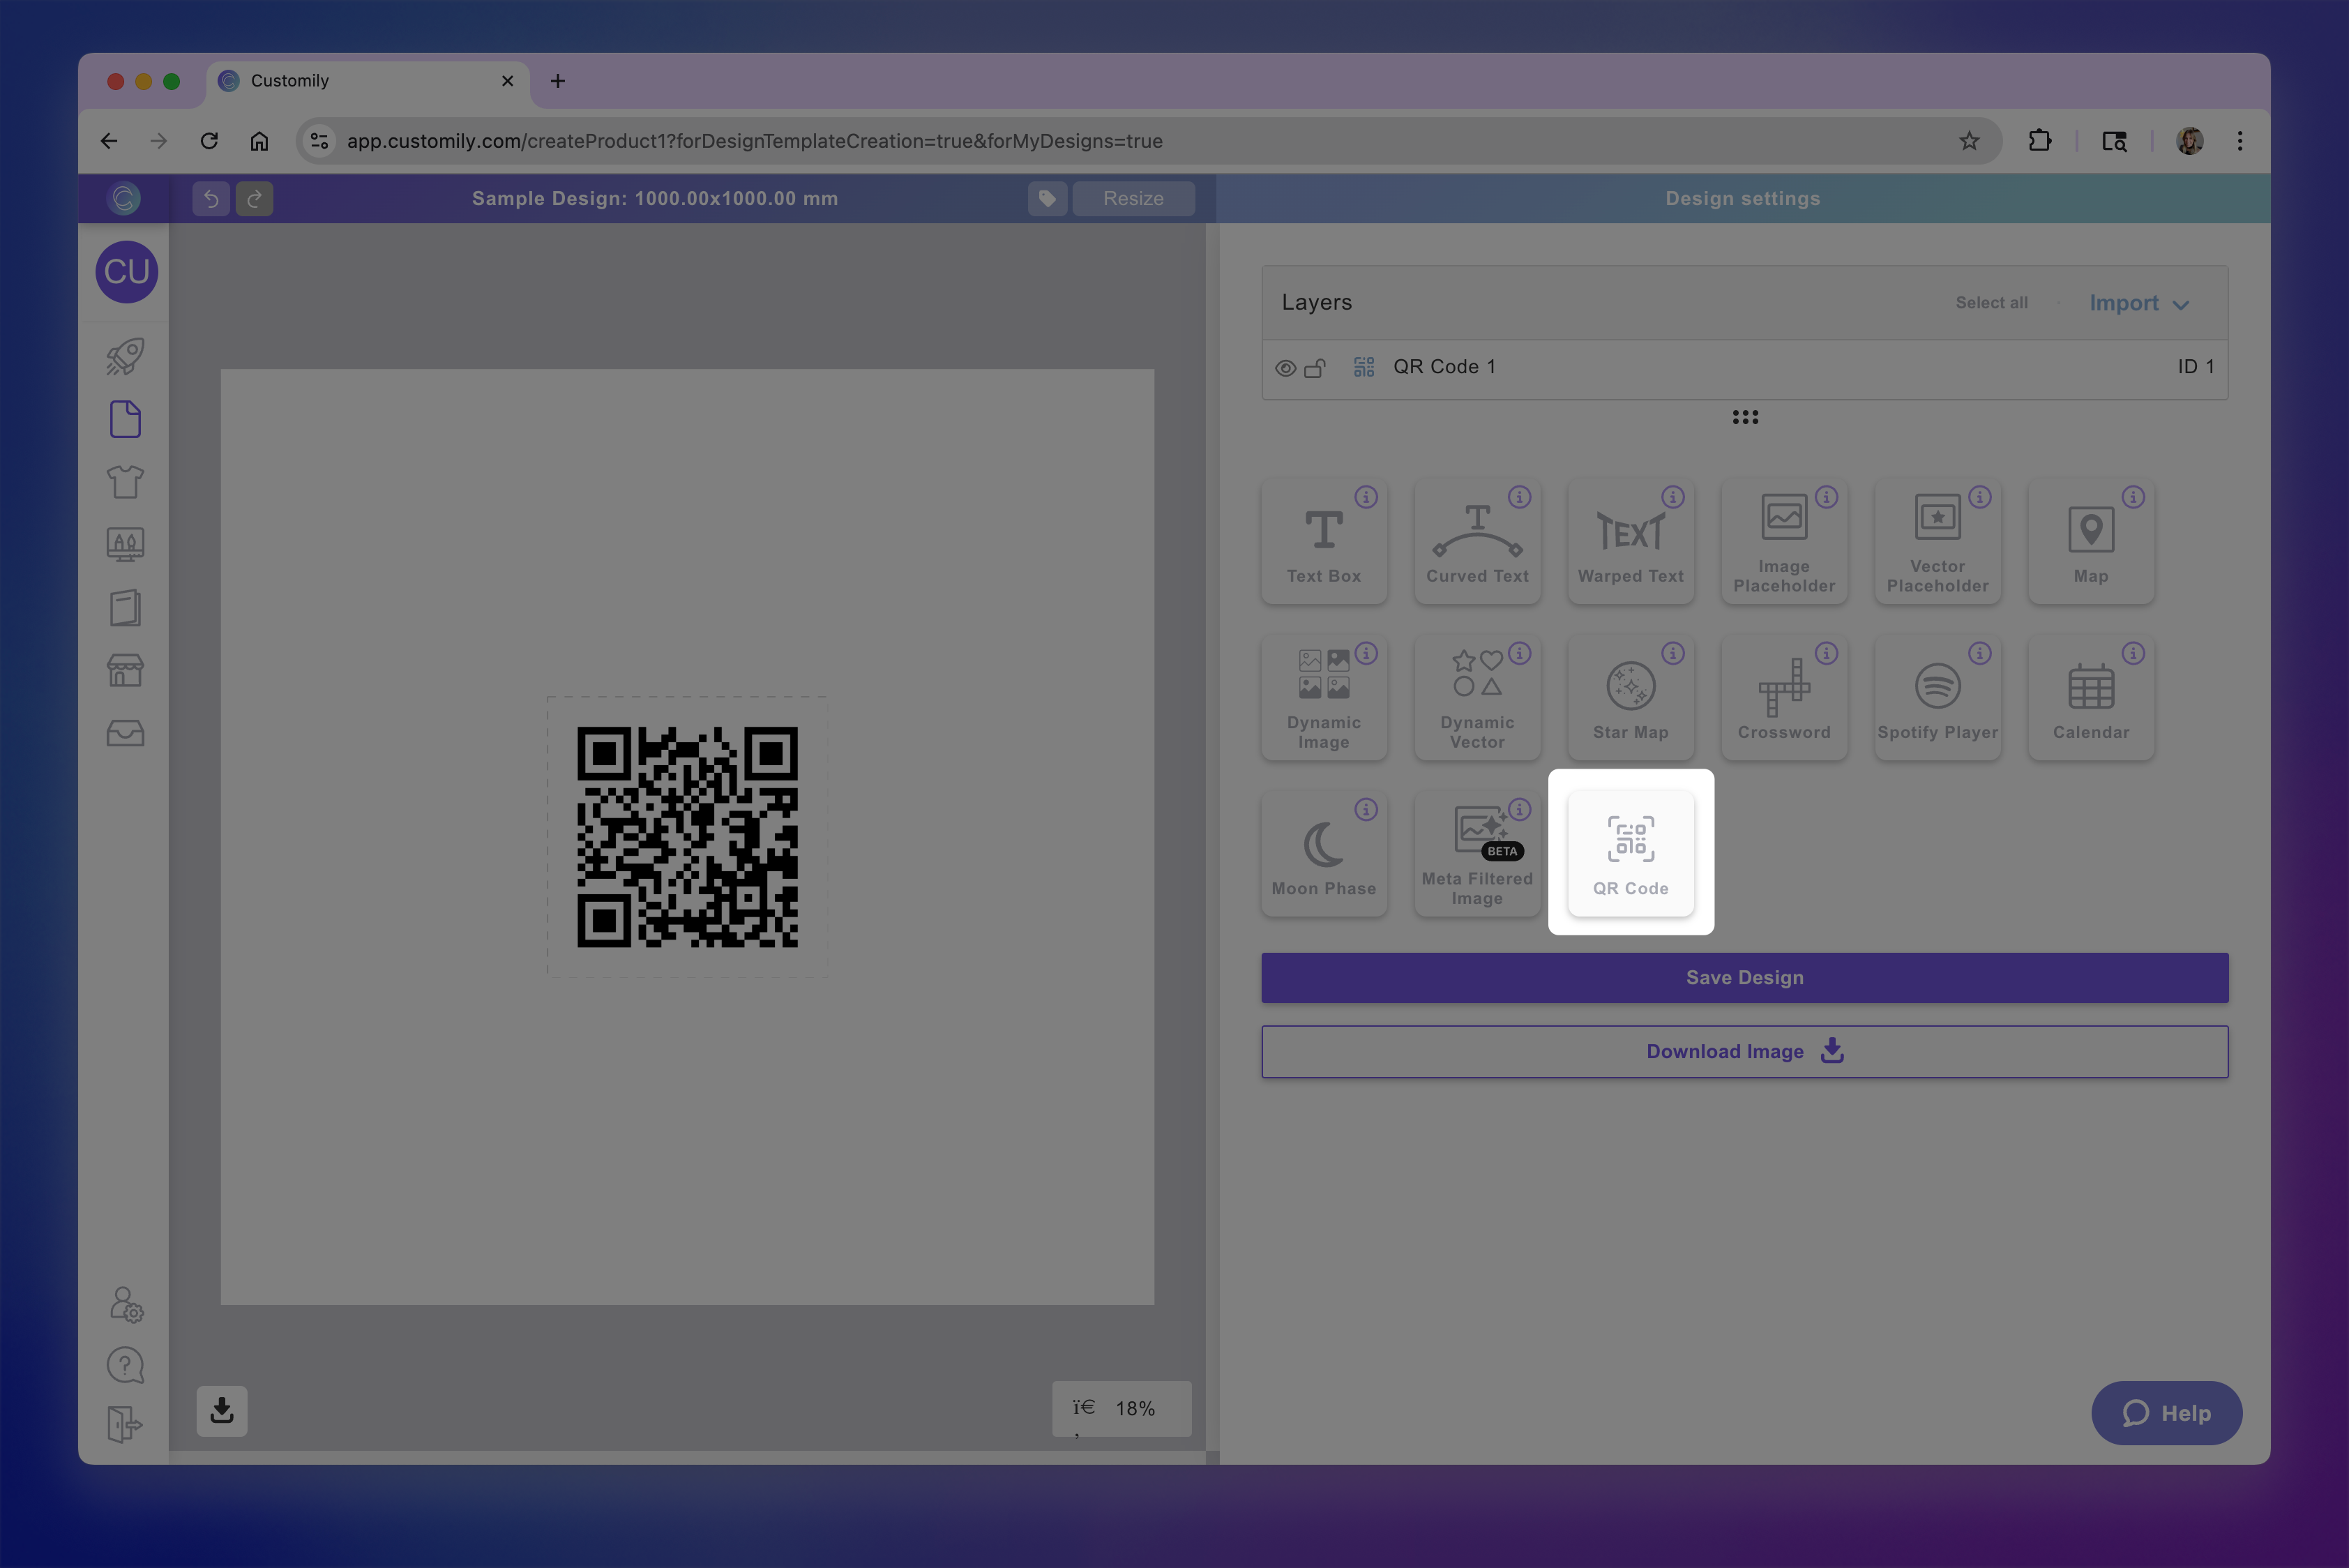Select the QR Code element tool

click(x=1630, y=851)
